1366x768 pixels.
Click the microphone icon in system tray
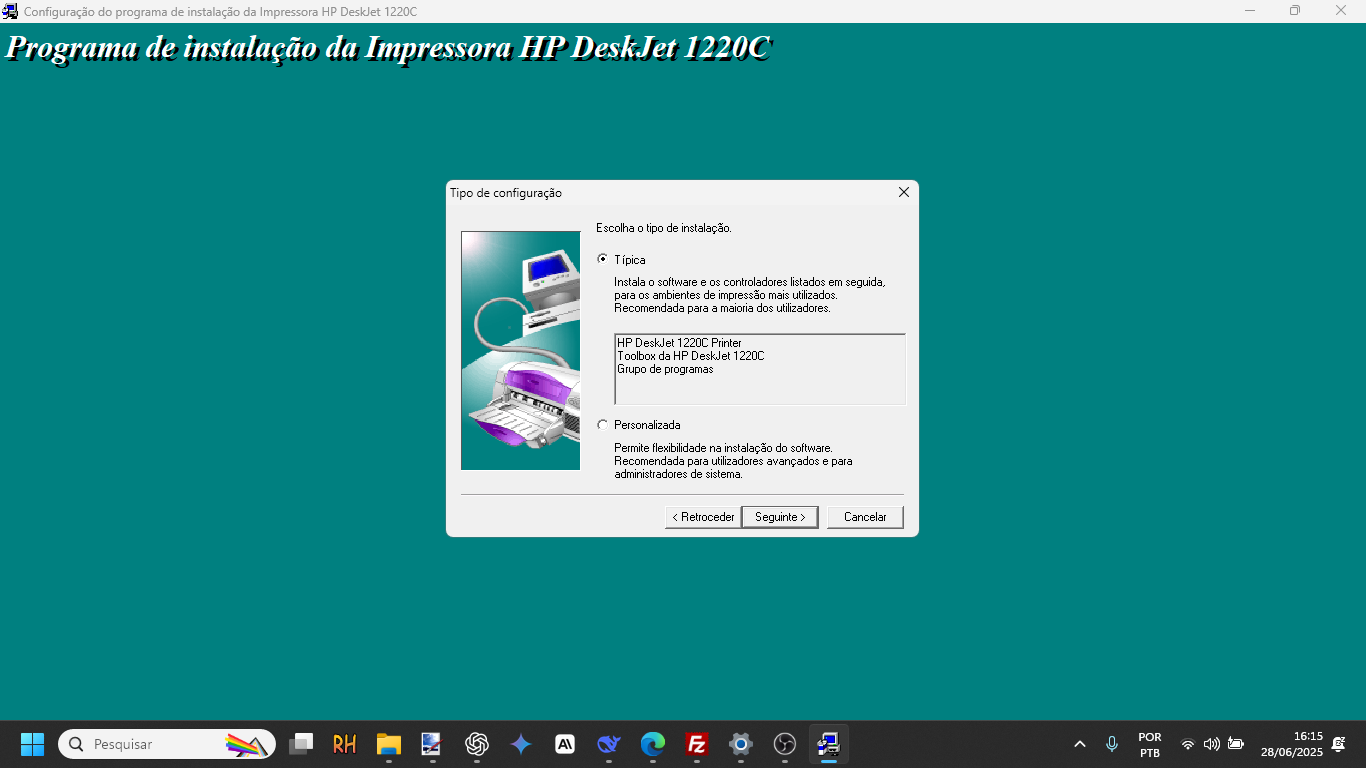click(x=1112, y=744)
